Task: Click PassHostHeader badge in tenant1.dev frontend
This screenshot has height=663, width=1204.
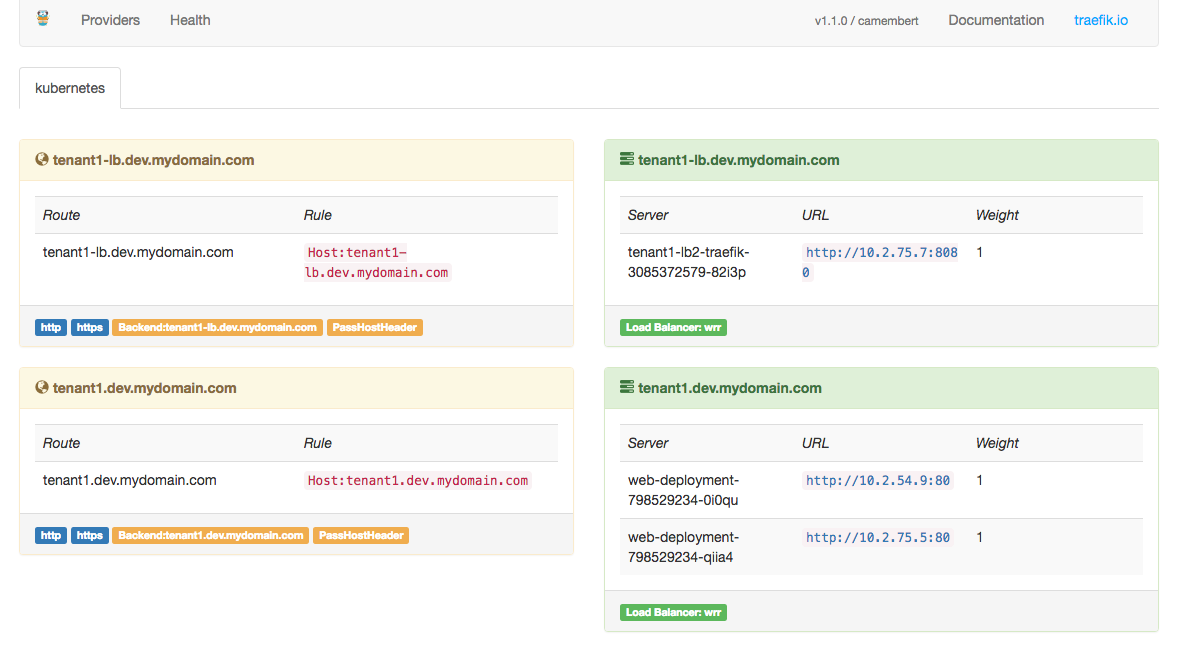Action: [361, 535]
